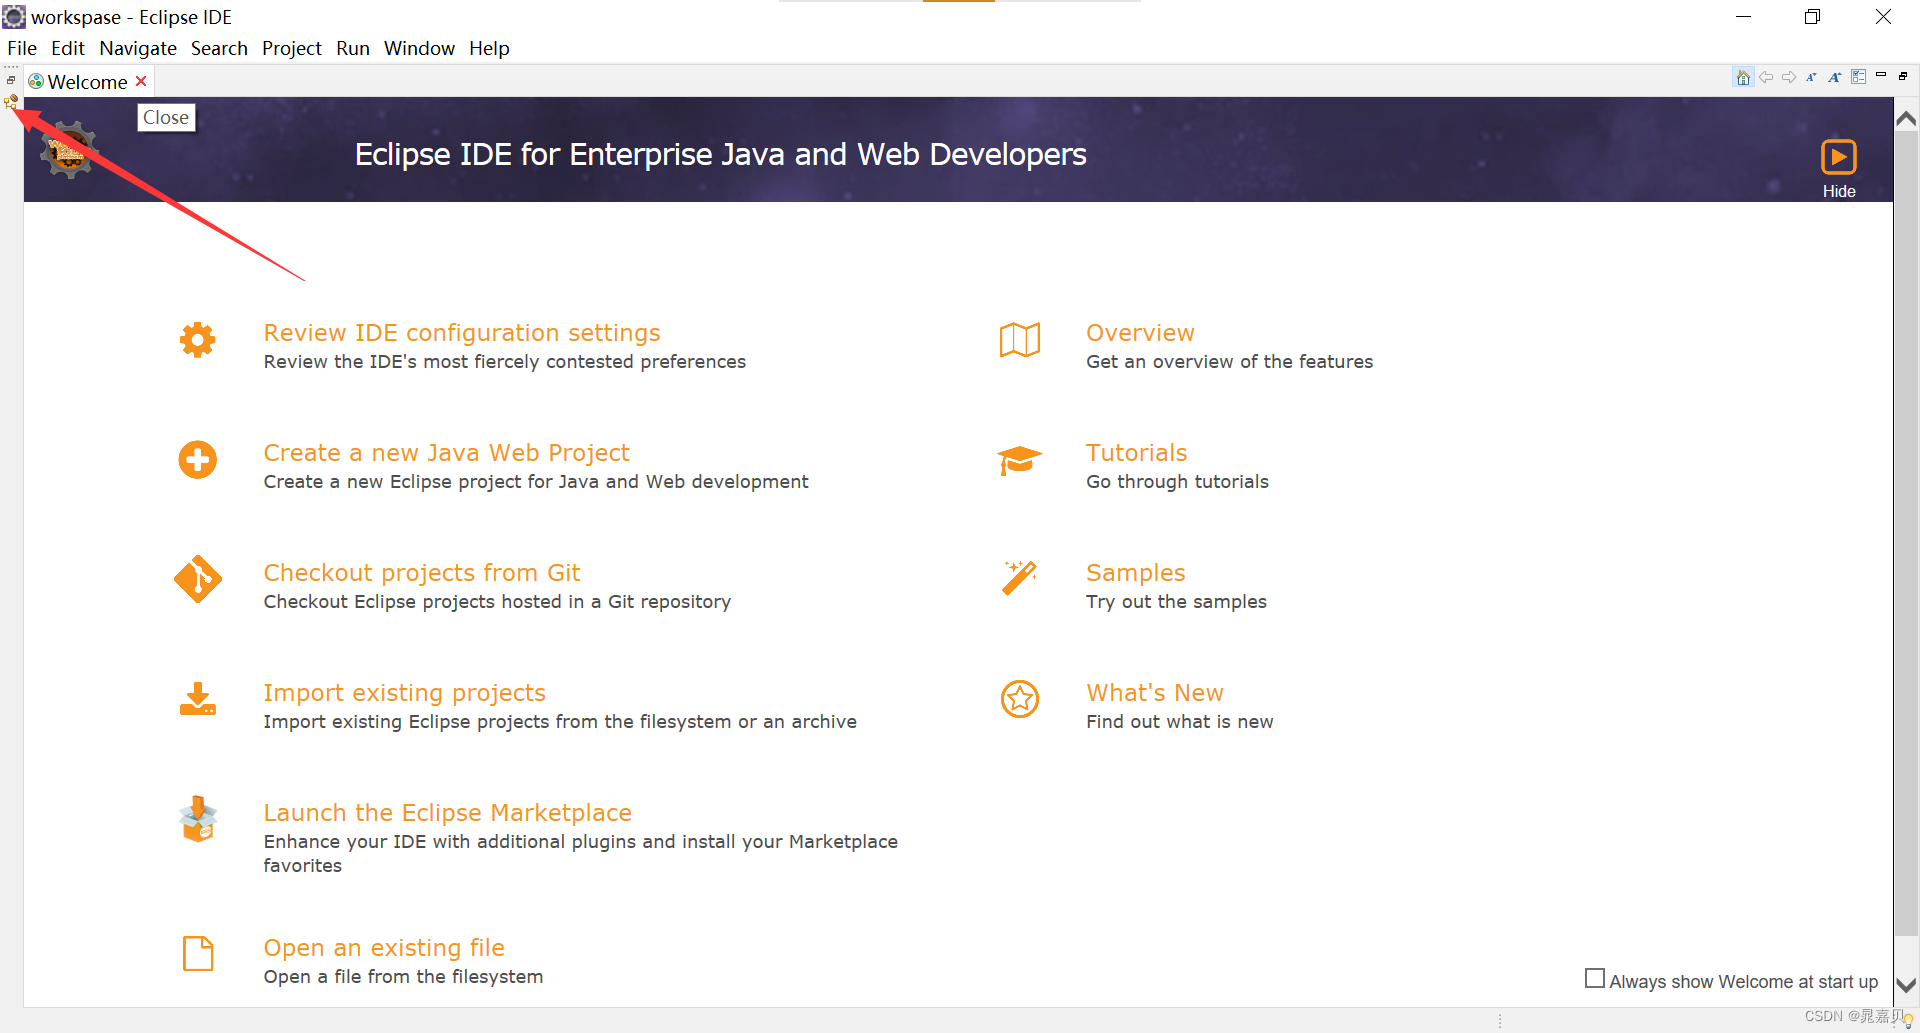Screen dimensions: 1920x1033
Task: Click the magic wand icon beside Samples
Action: [1019, 578]
